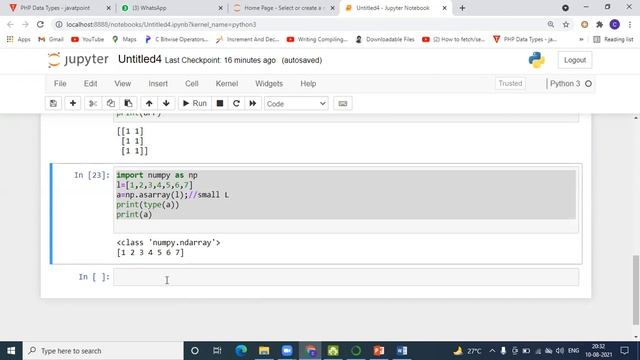Click the Python logo in the header

pos(536,60)
